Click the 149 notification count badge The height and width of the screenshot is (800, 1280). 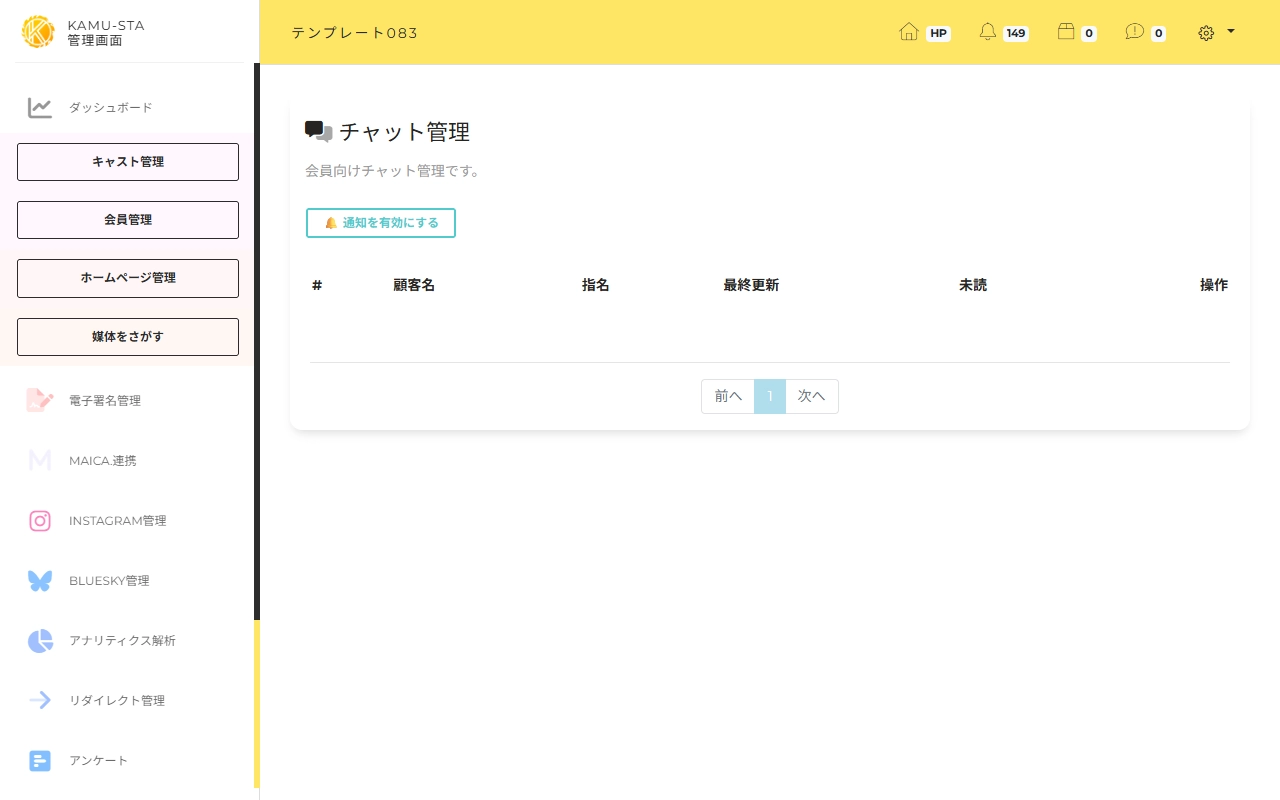[x=1016, y=33]
